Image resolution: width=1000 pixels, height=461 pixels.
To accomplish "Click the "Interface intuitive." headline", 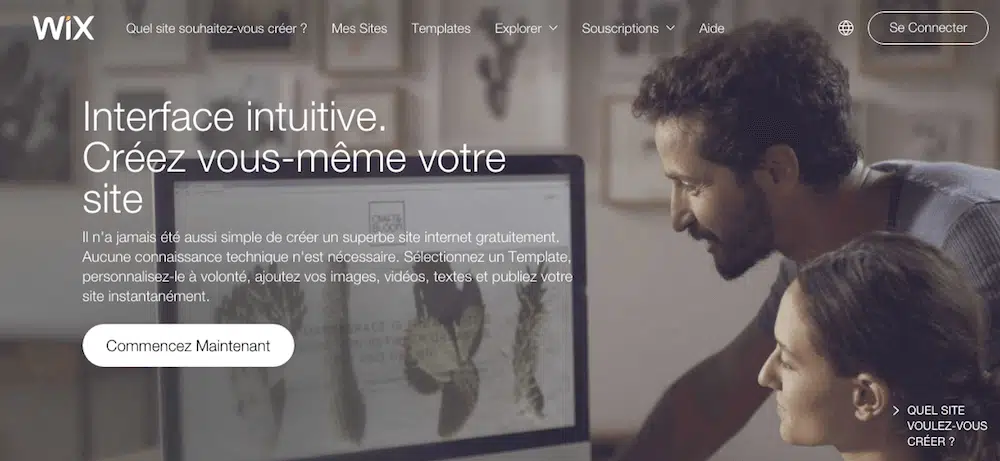I will [x=234, y=117].
